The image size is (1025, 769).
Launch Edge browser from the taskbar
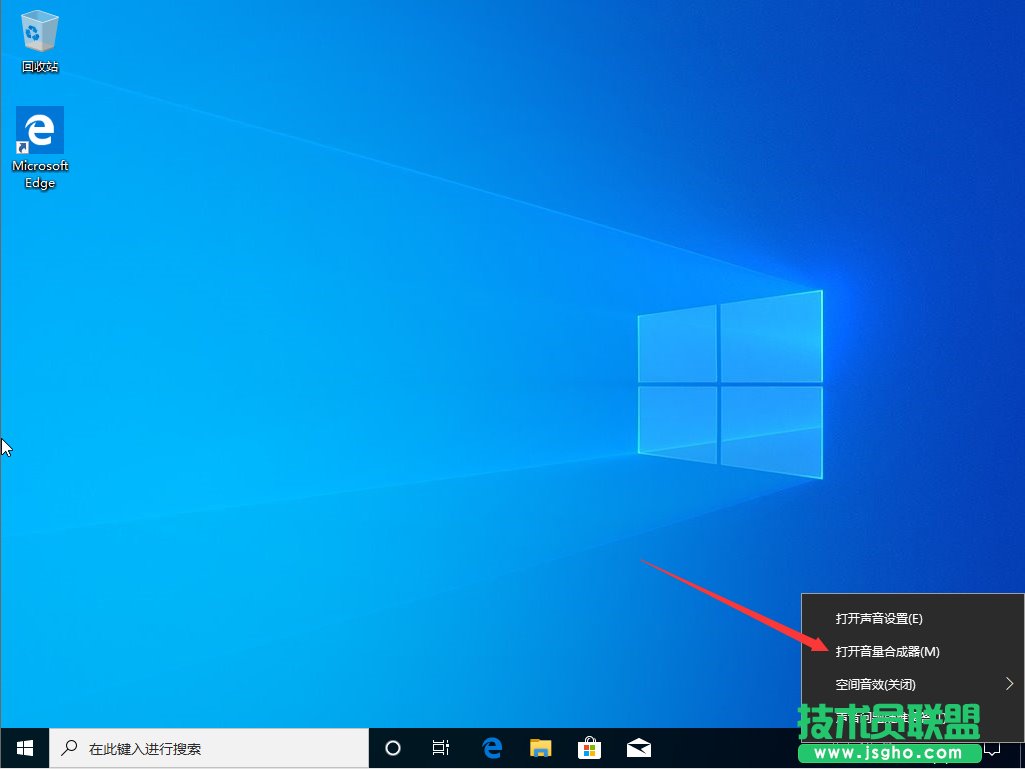[x=491, y=747]
